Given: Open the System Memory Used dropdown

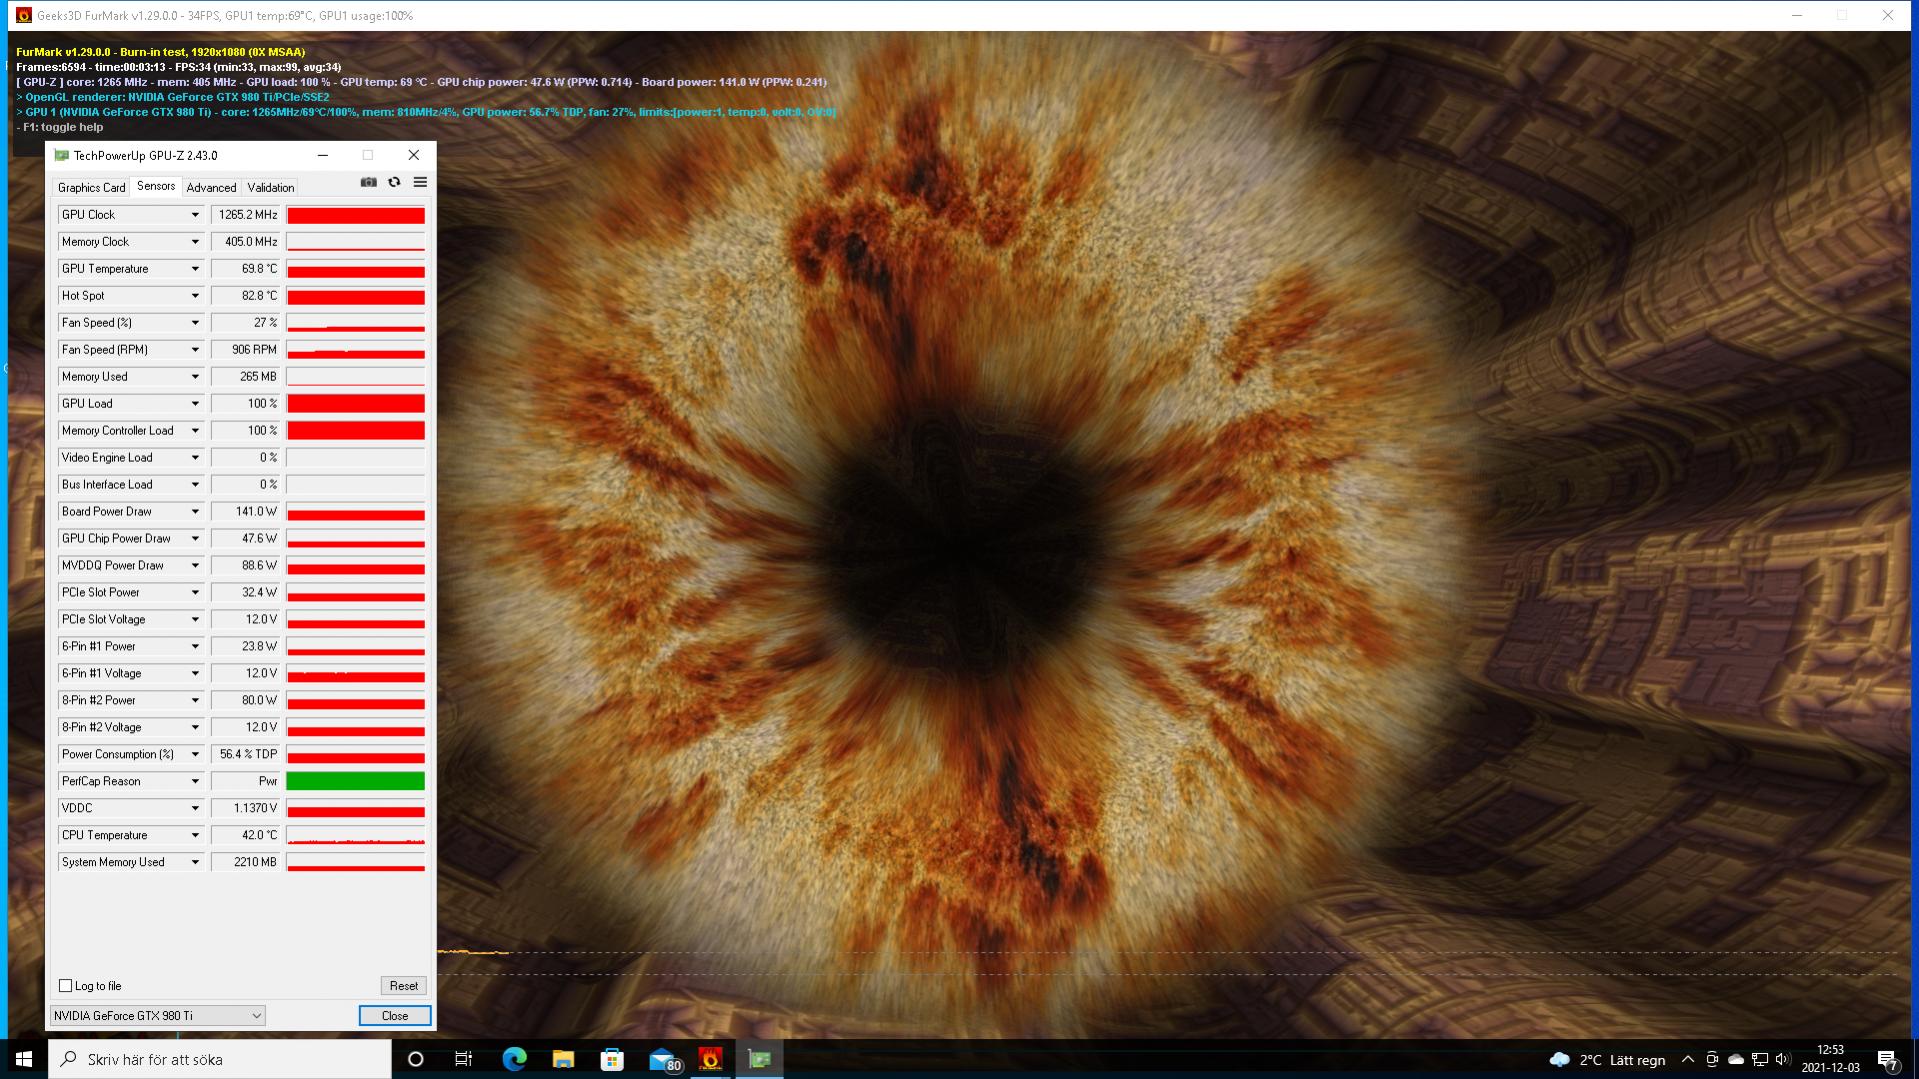Looking at the screenshot, I should pyautogui.click(x=195, y=863).
